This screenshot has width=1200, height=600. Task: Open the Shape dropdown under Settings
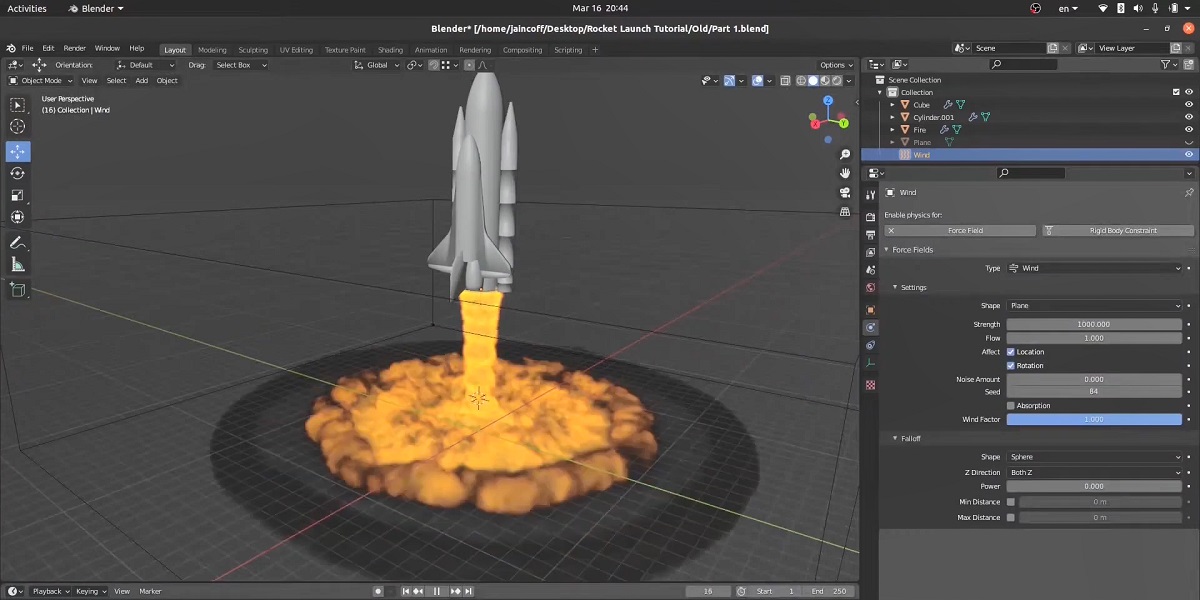(1094, 305)
